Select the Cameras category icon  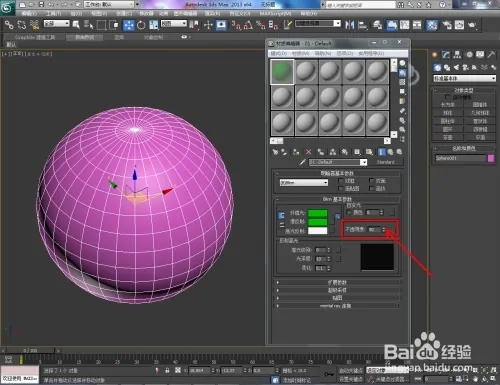click(x=465, y=68)
